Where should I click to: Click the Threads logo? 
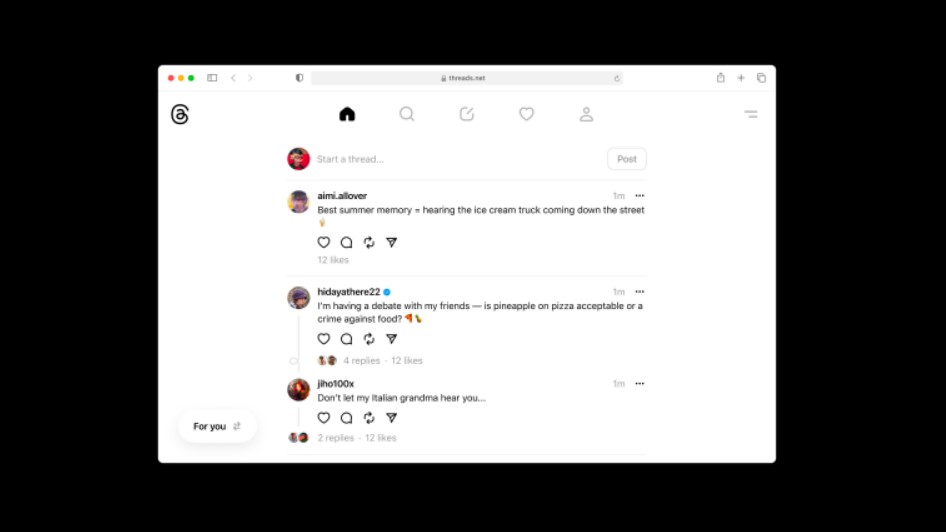pos(180,114)
